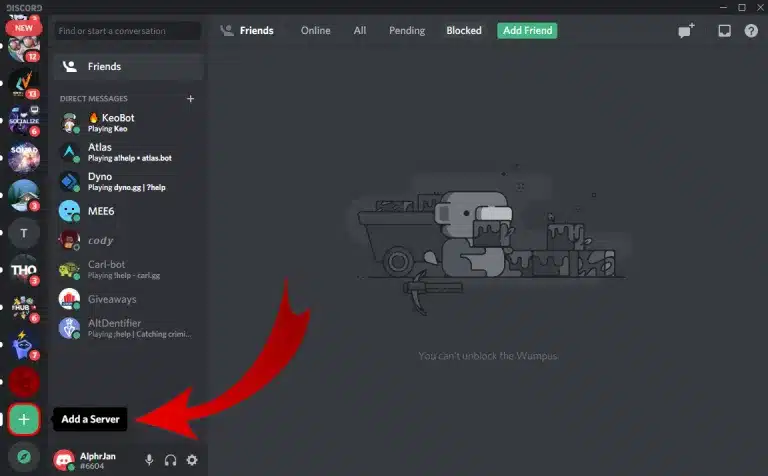The image size is (768, 476).
Task: Click the green Add a Server plus icon
Action: point(24,419)
